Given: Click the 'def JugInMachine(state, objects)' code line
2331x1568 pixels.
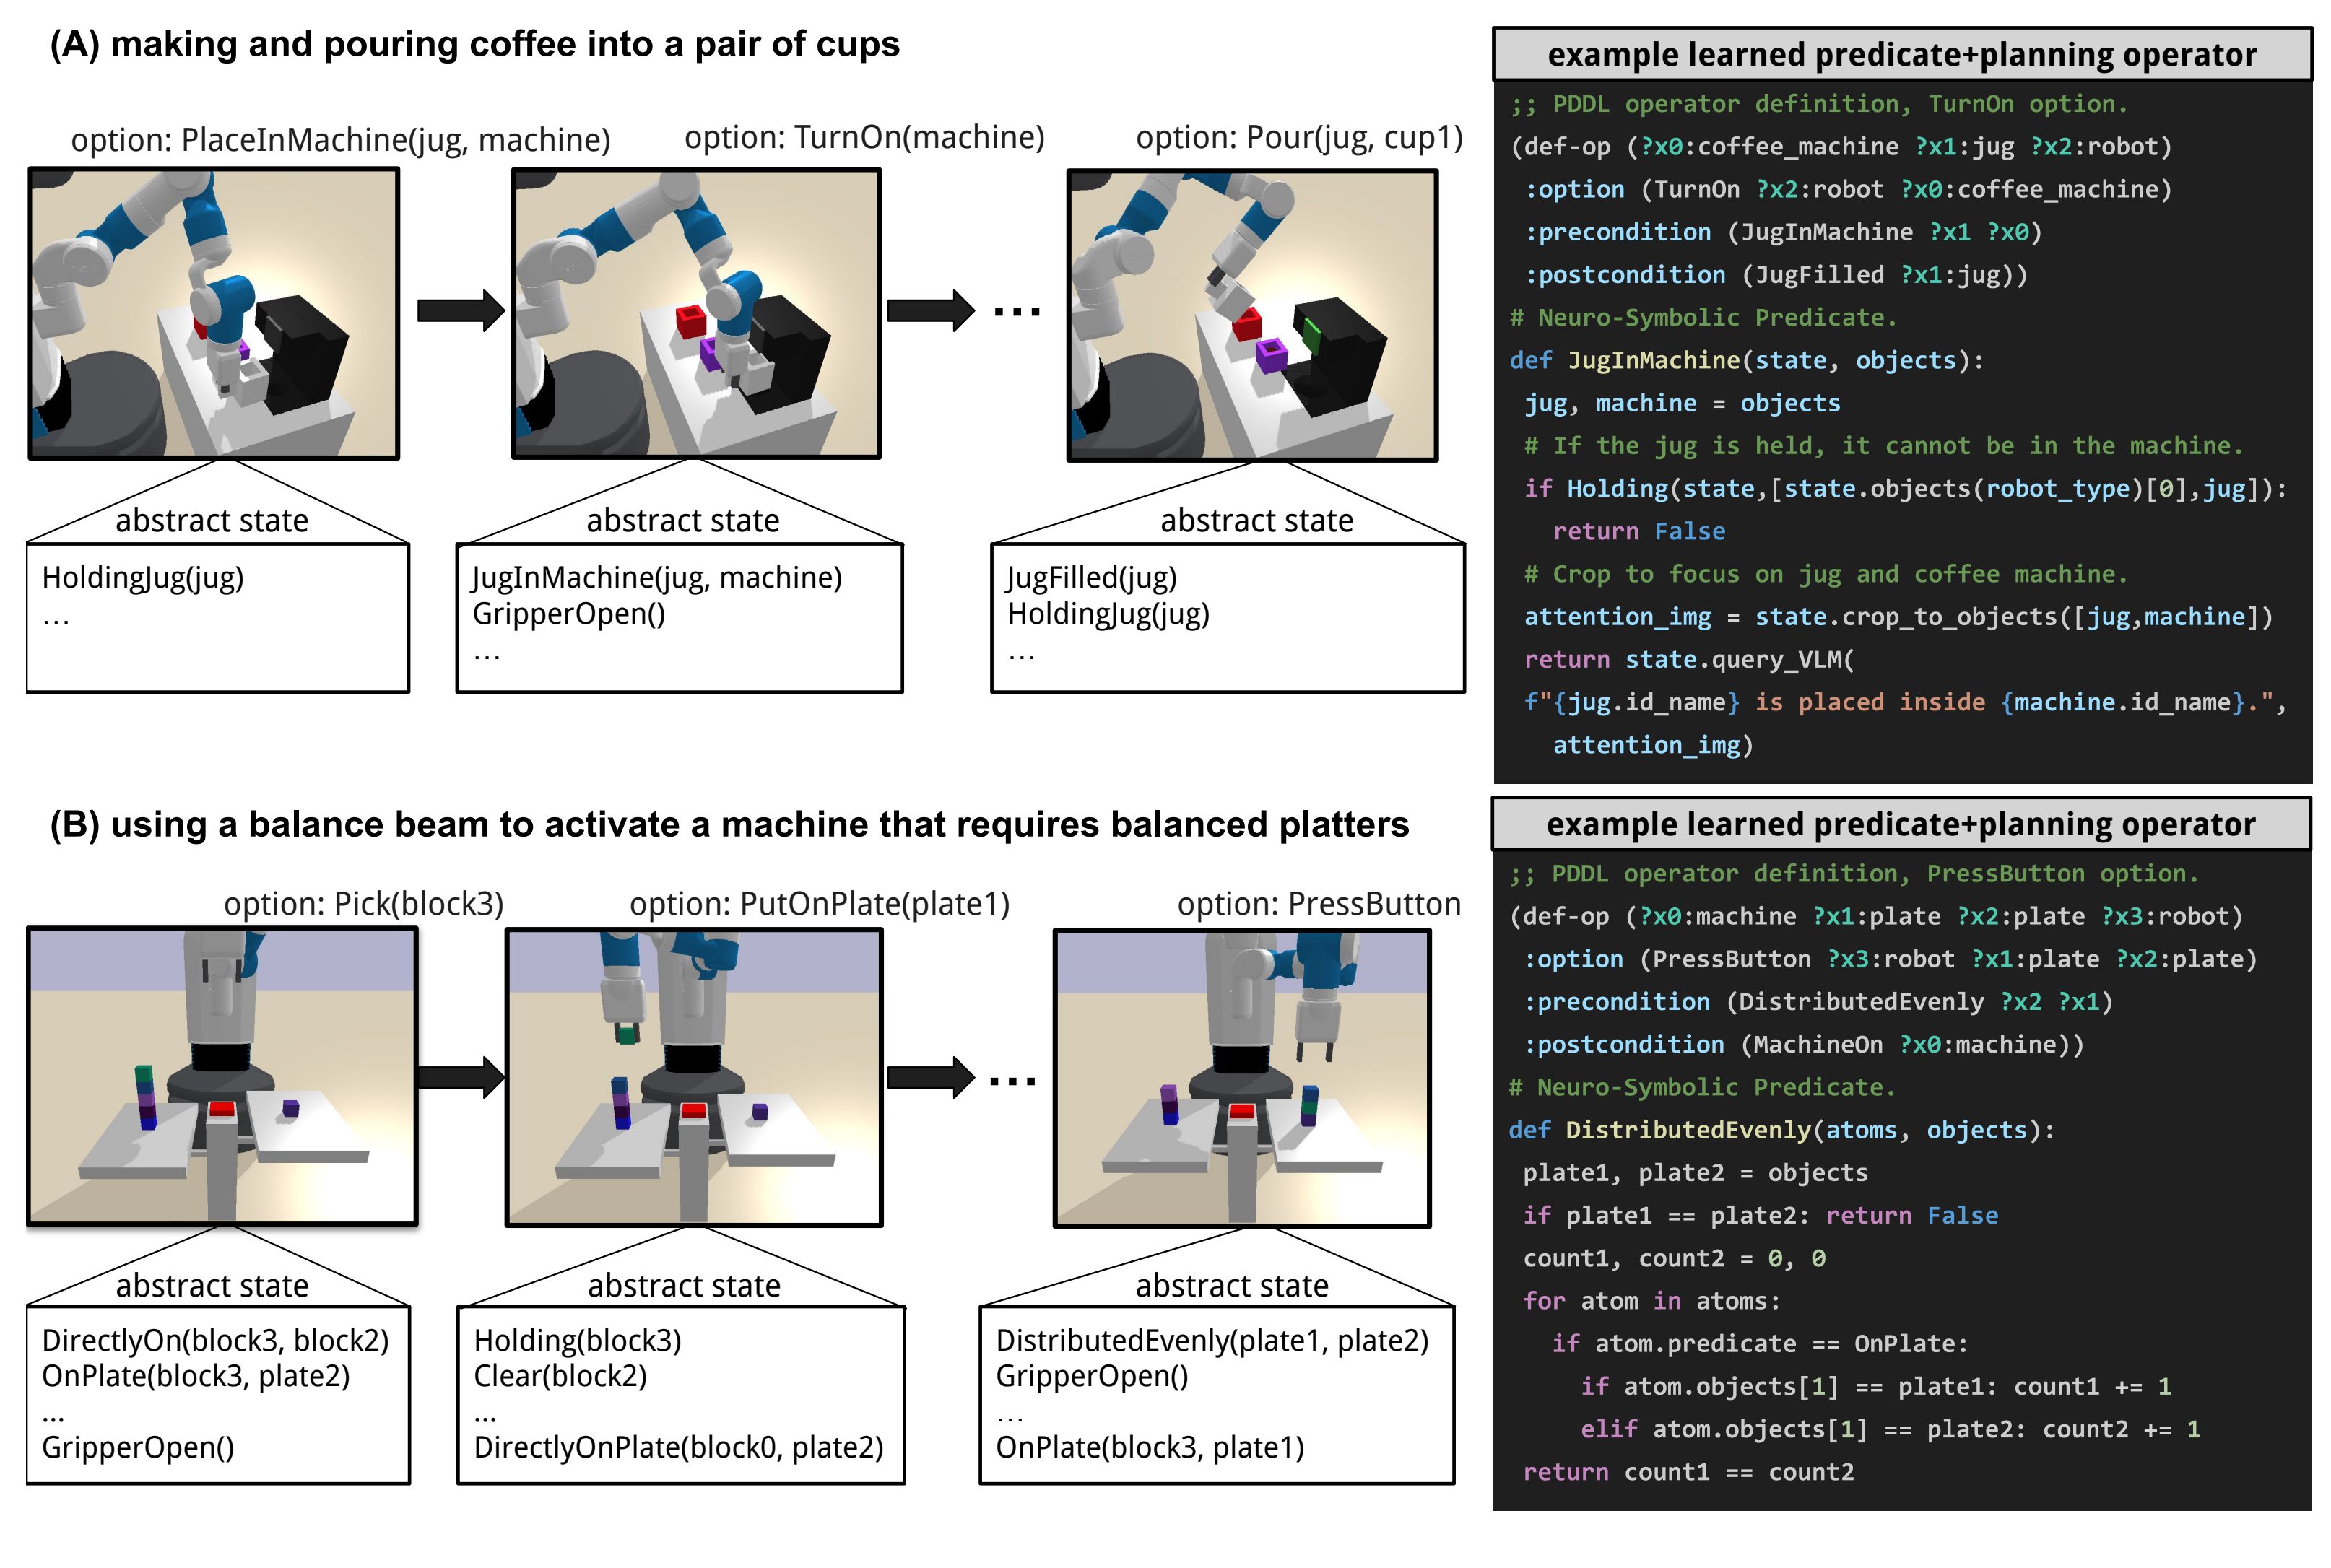Looking at the screenshot, I should click(x=1745, y=360).
